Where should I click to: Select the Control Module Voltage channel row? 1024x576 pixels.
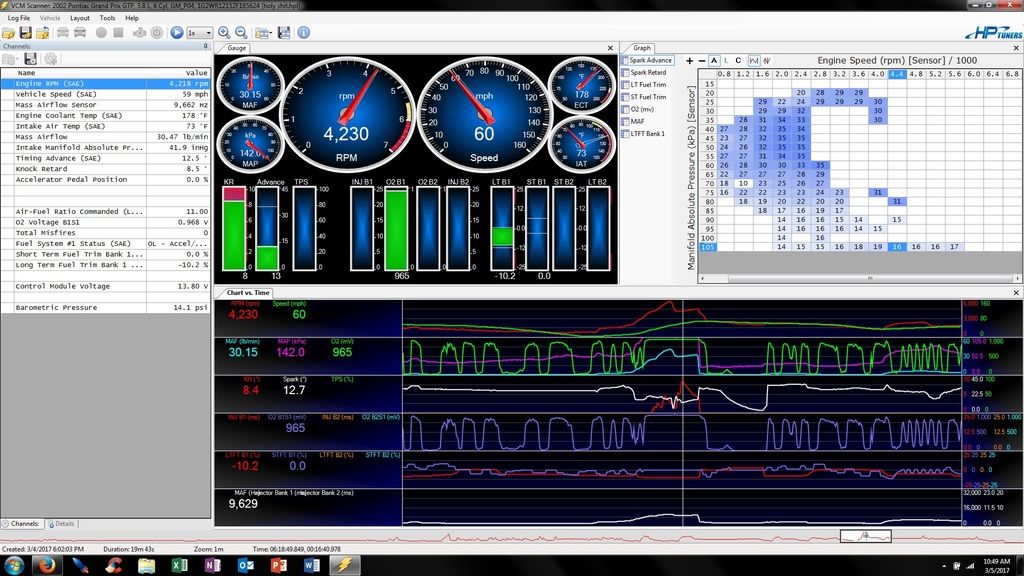click(105, 286)
